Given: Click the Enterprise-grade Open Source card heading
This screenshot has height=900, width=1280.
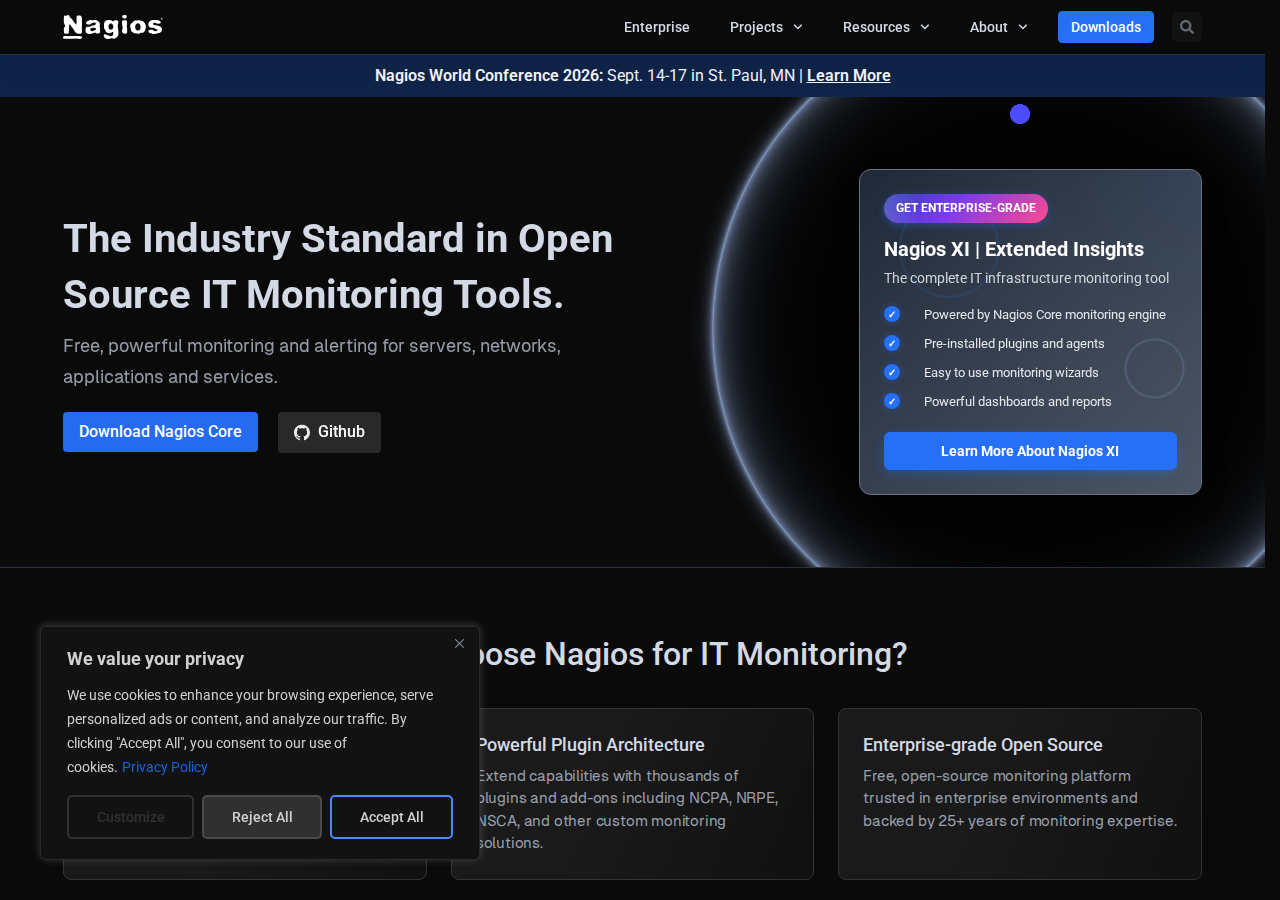Looking at the screenshot, I should pos(983,745).
